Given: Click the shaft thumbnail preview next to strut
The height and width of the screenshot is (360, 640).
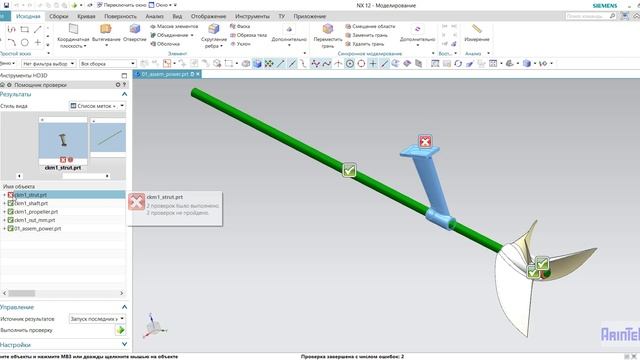Looking at the screenshot, I should point(108,137).
